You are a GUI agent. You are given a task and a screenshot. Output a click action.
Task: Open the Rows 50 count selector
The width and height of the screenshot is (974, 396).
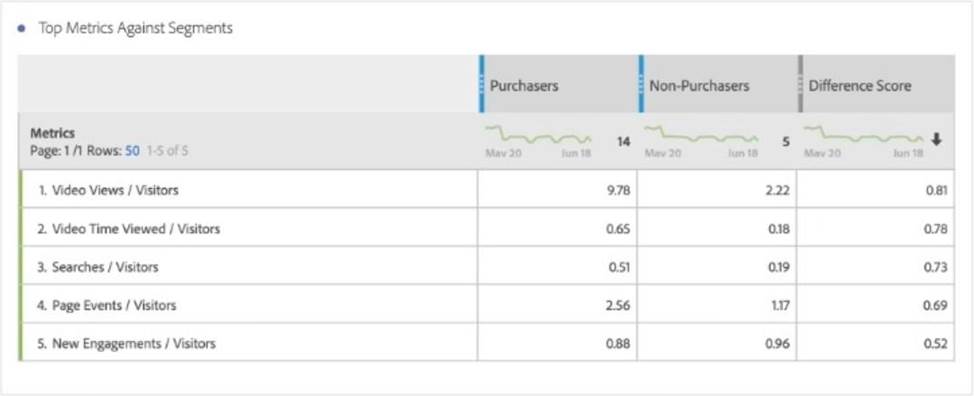coord(132,150)
